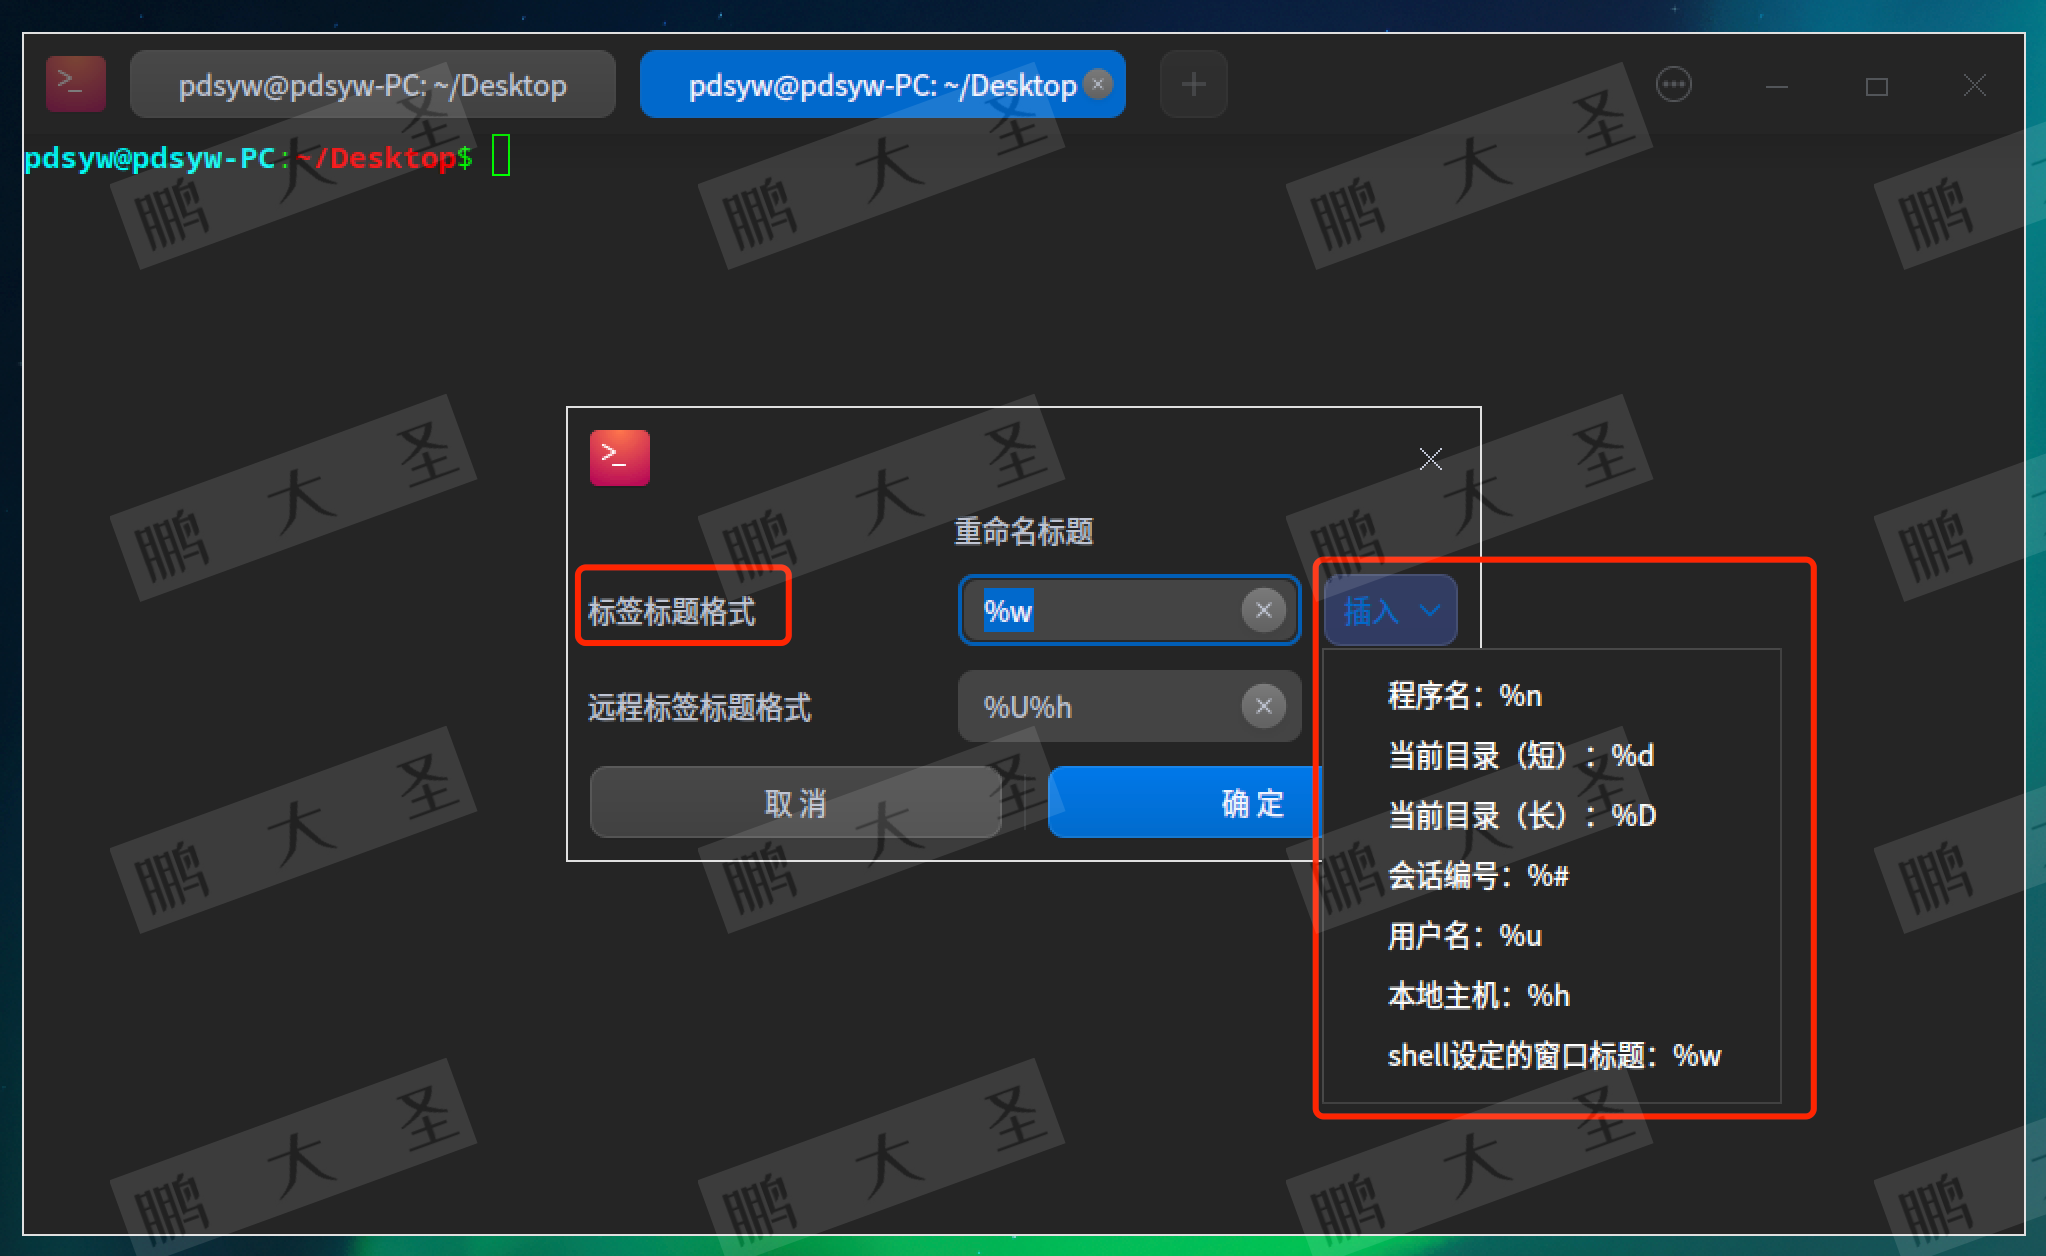Select 会话编号: %# menu entry
This screenshot has height=1256, width=2046.
click(x=1478, y=875)
